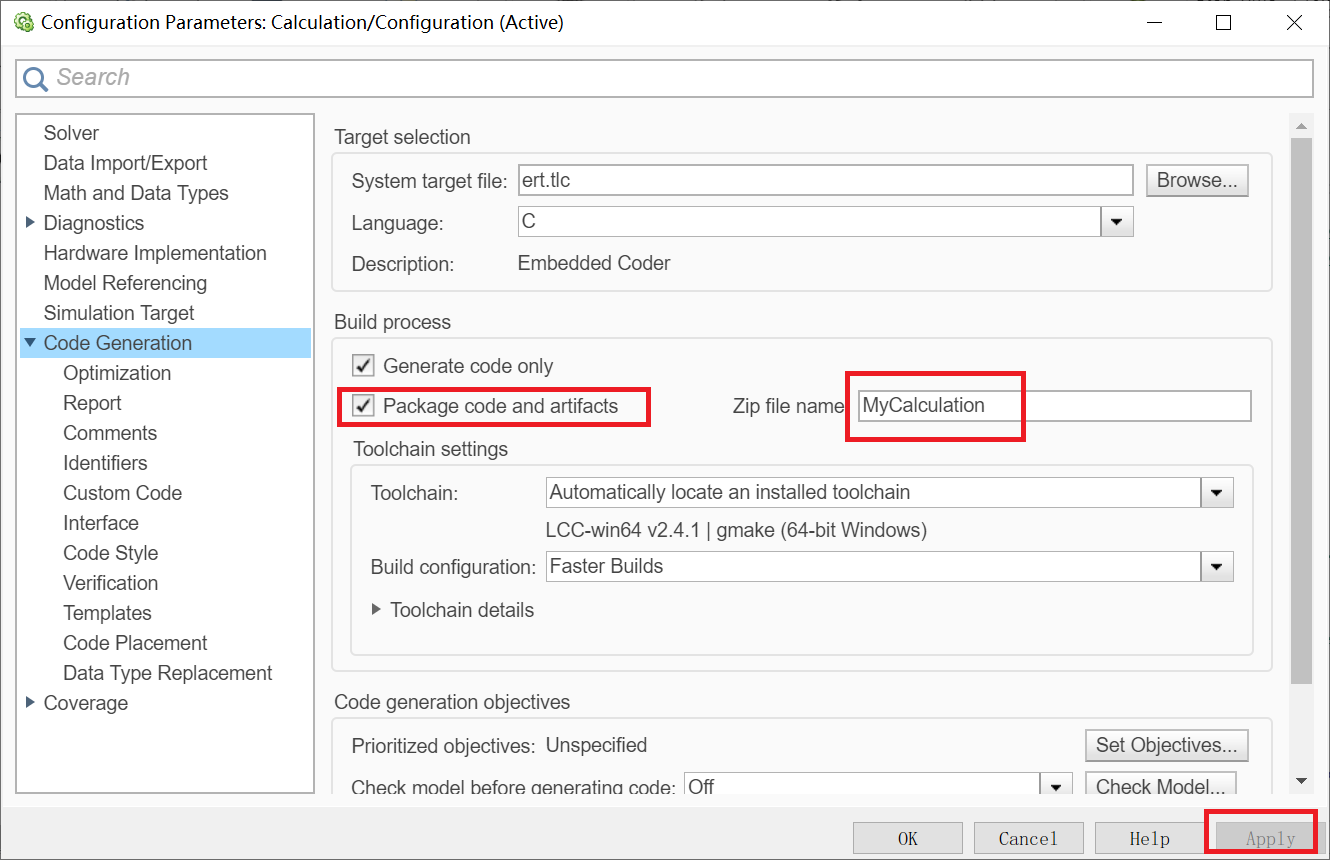Open the Build configuration dropdown arrow
This screenshot has width=1330, height=860.
tap(1217, 566)
